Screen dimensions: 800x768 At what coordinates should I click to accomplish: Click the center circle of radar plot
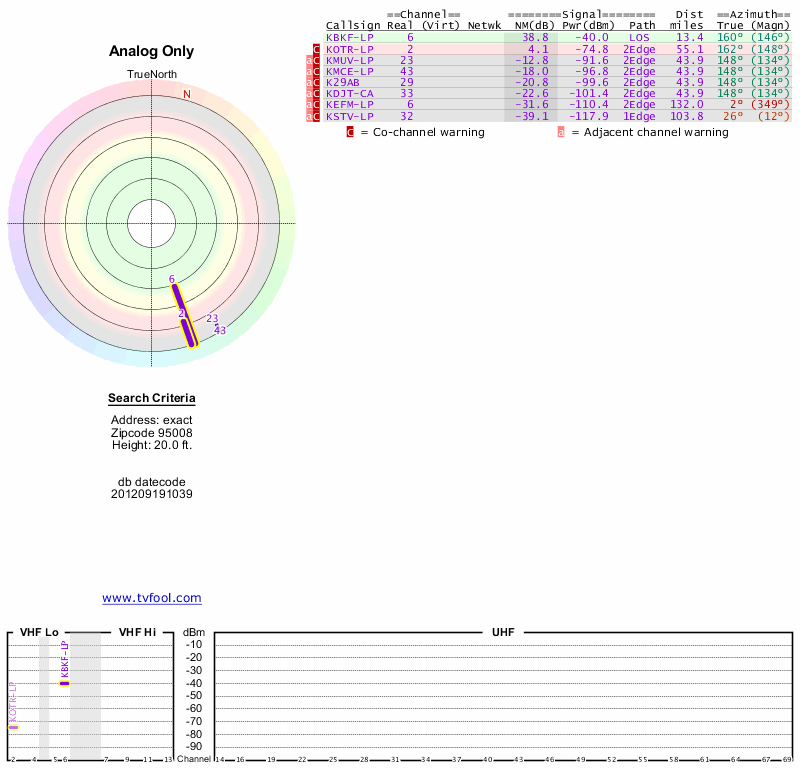152,223
